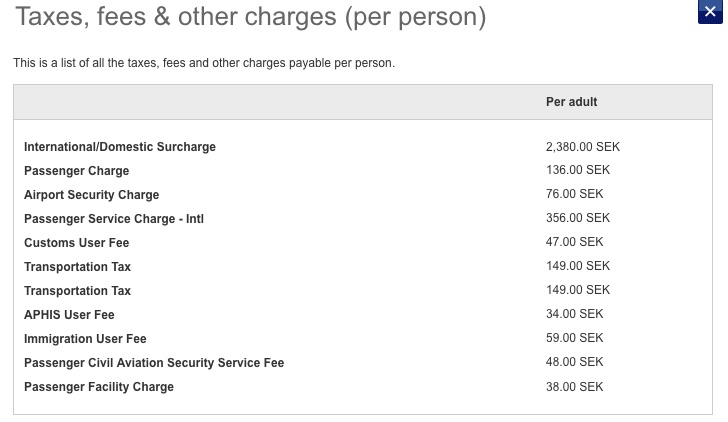Close the taxes and fees dialog

coord(710,12)
